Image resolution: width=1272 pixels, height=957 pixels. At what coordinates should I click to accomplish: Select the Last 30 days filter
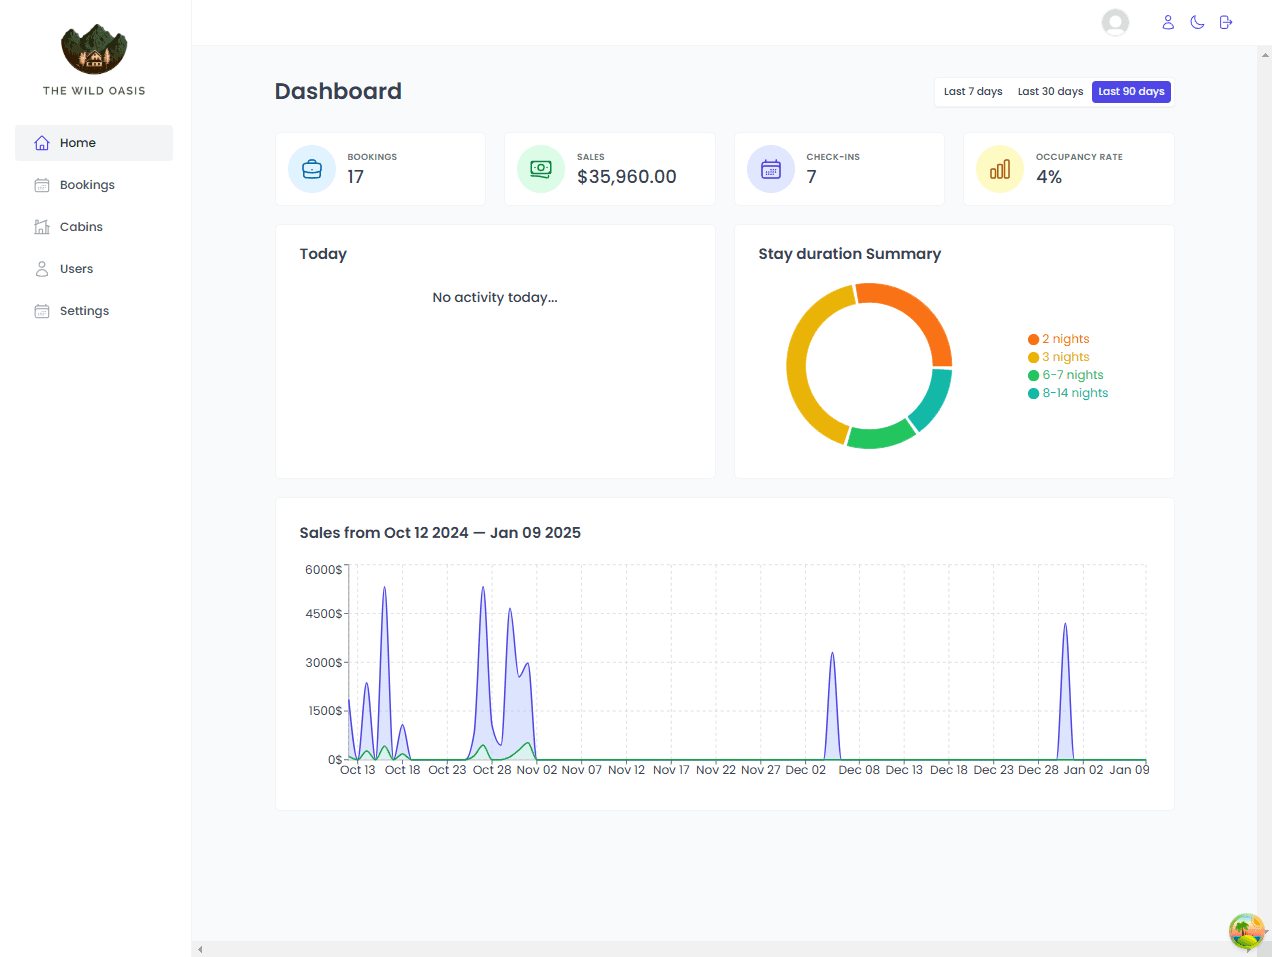pos(1050,92)
